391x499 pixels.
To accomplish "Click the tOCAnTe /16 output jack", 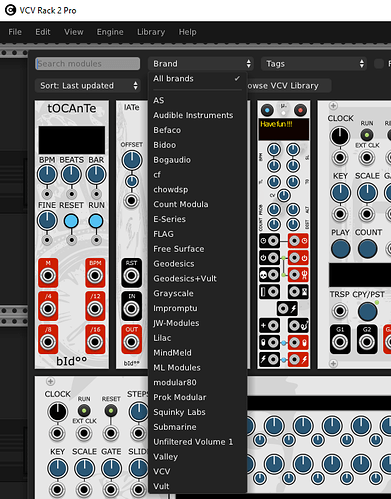I will [x=95, y=342].
